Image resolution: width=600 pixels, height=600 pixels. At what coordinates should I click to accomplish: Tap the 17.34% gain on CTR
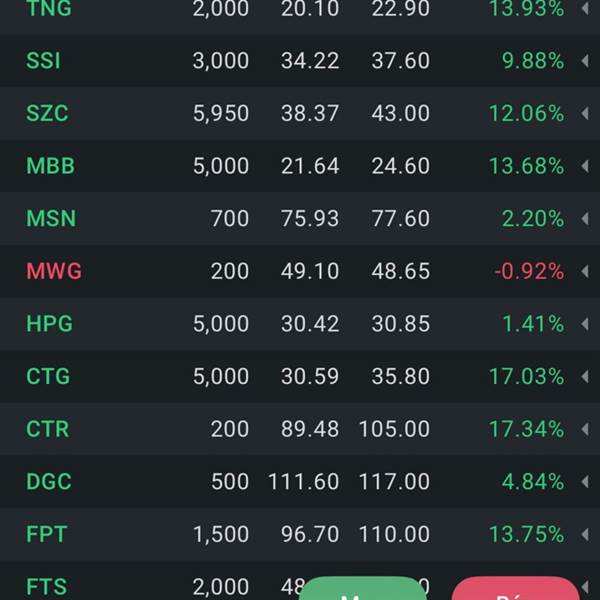pos(527,429)
